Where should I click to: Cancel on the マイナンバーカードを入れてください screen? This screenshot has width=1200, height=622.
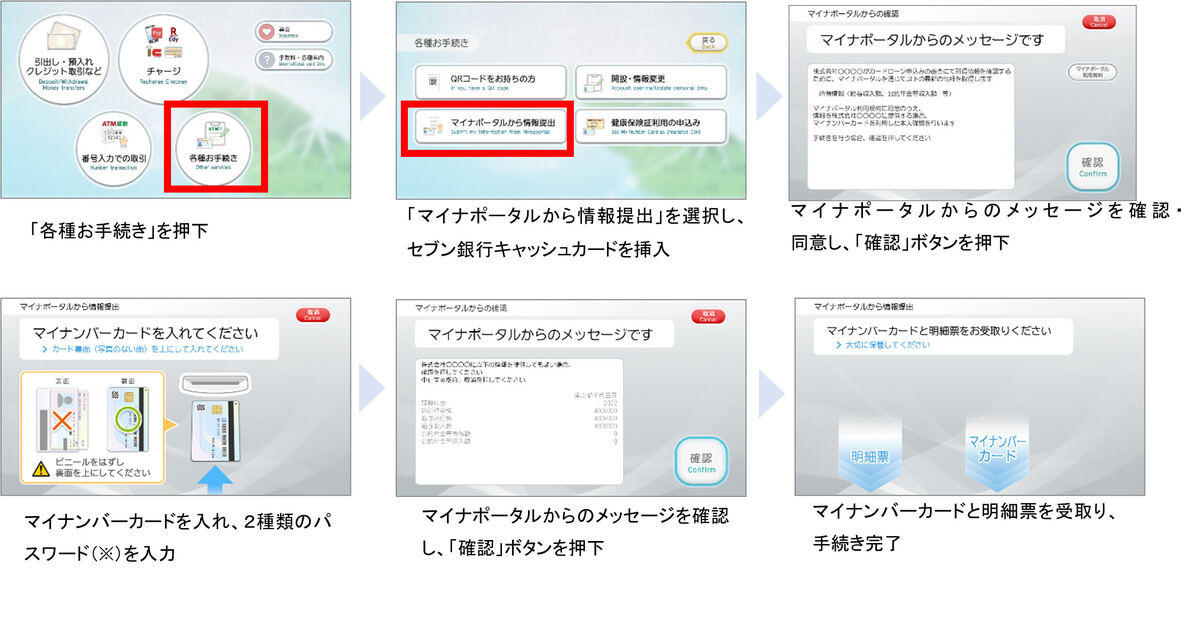pyautogui.click(x=312, y=315)
